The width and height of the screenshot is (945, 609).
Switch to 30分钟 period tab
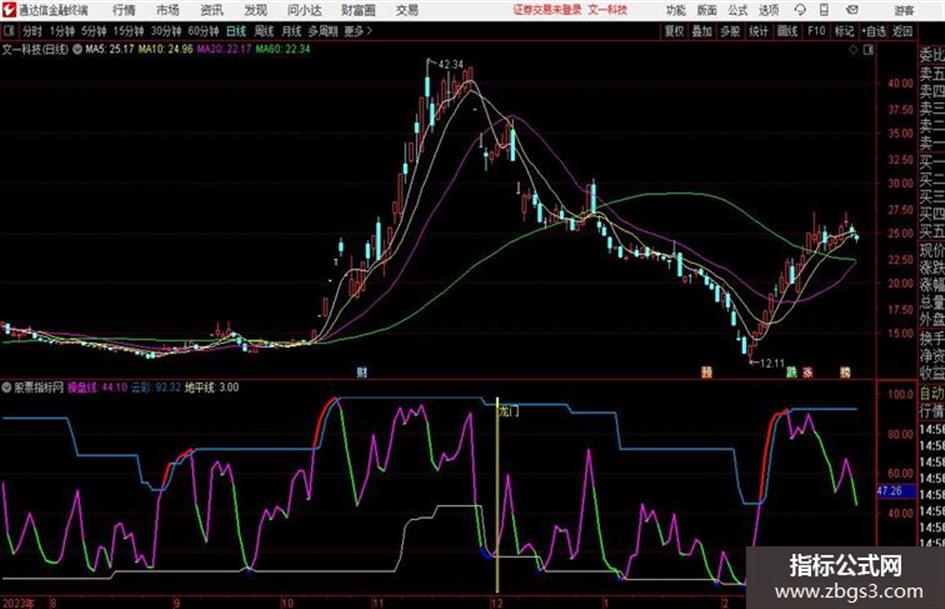tap(166, 31)
